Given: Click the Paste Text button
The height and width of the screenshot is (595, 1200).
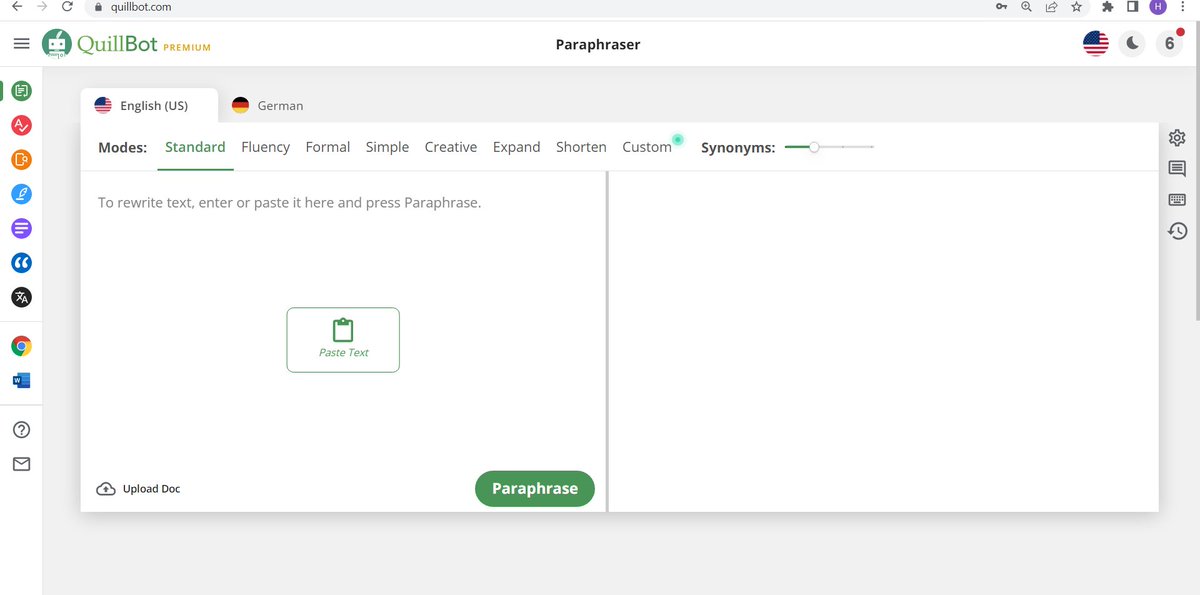Looking at the screenshot, I should (343, 340).
